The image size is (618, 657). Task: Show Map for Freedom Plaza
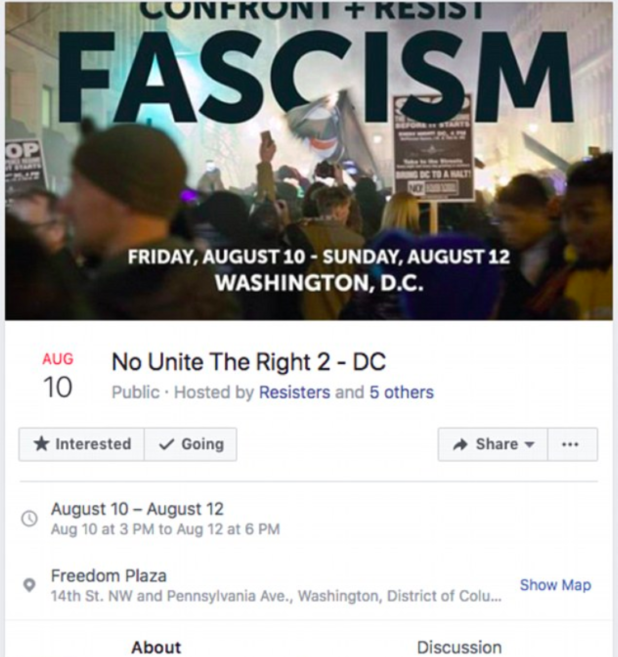point(555,585)
